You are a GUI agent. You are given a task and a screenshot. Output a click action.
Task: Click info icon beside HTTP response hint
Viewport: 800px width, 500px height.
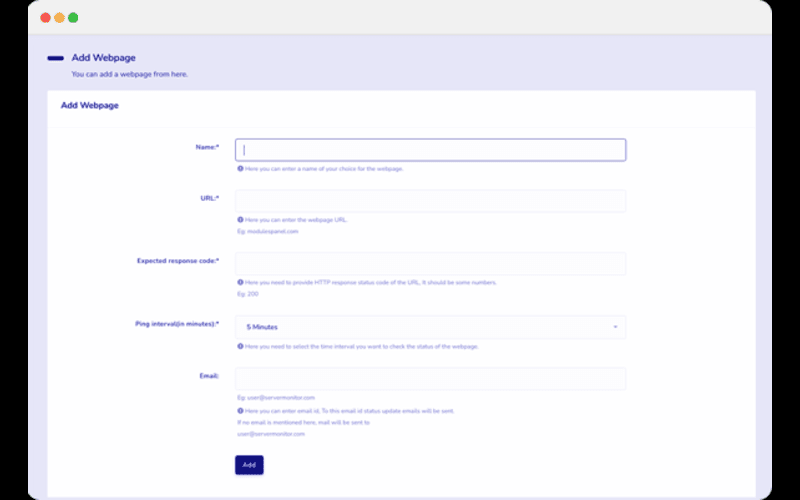click(240, 282)
